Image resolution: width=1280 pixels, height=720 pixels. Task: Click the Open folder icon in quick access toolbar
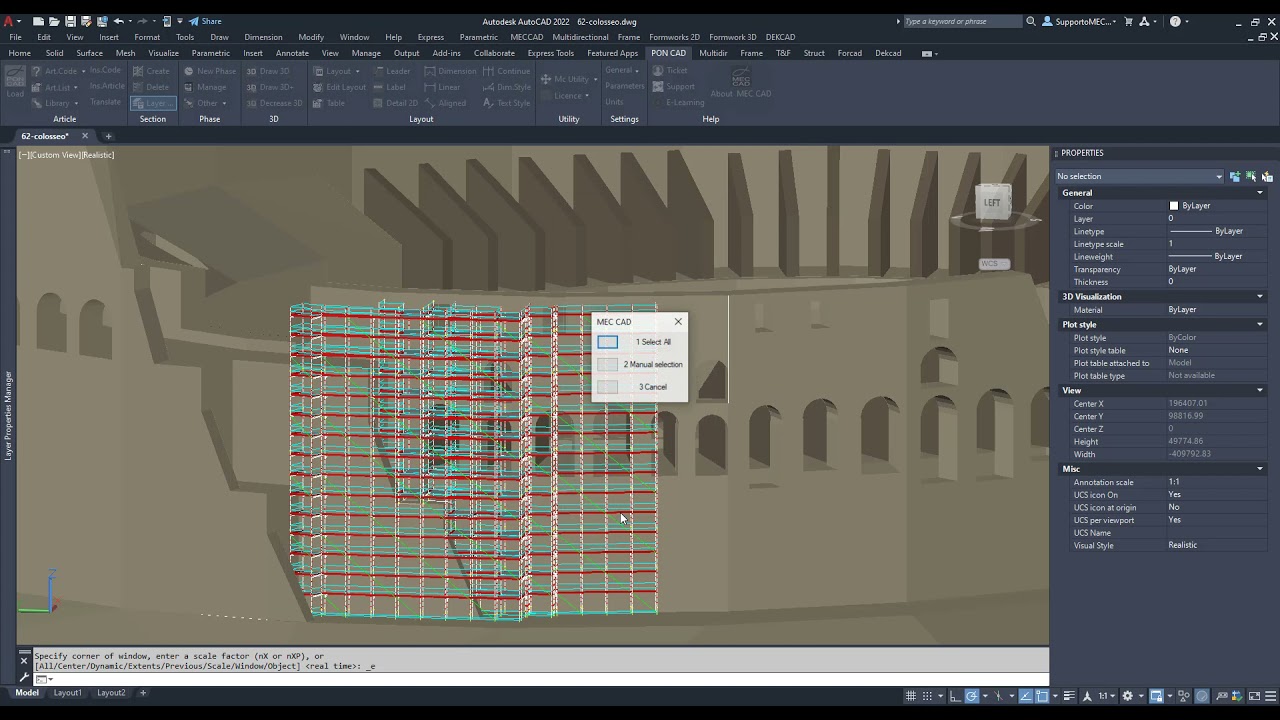(54, 21)
